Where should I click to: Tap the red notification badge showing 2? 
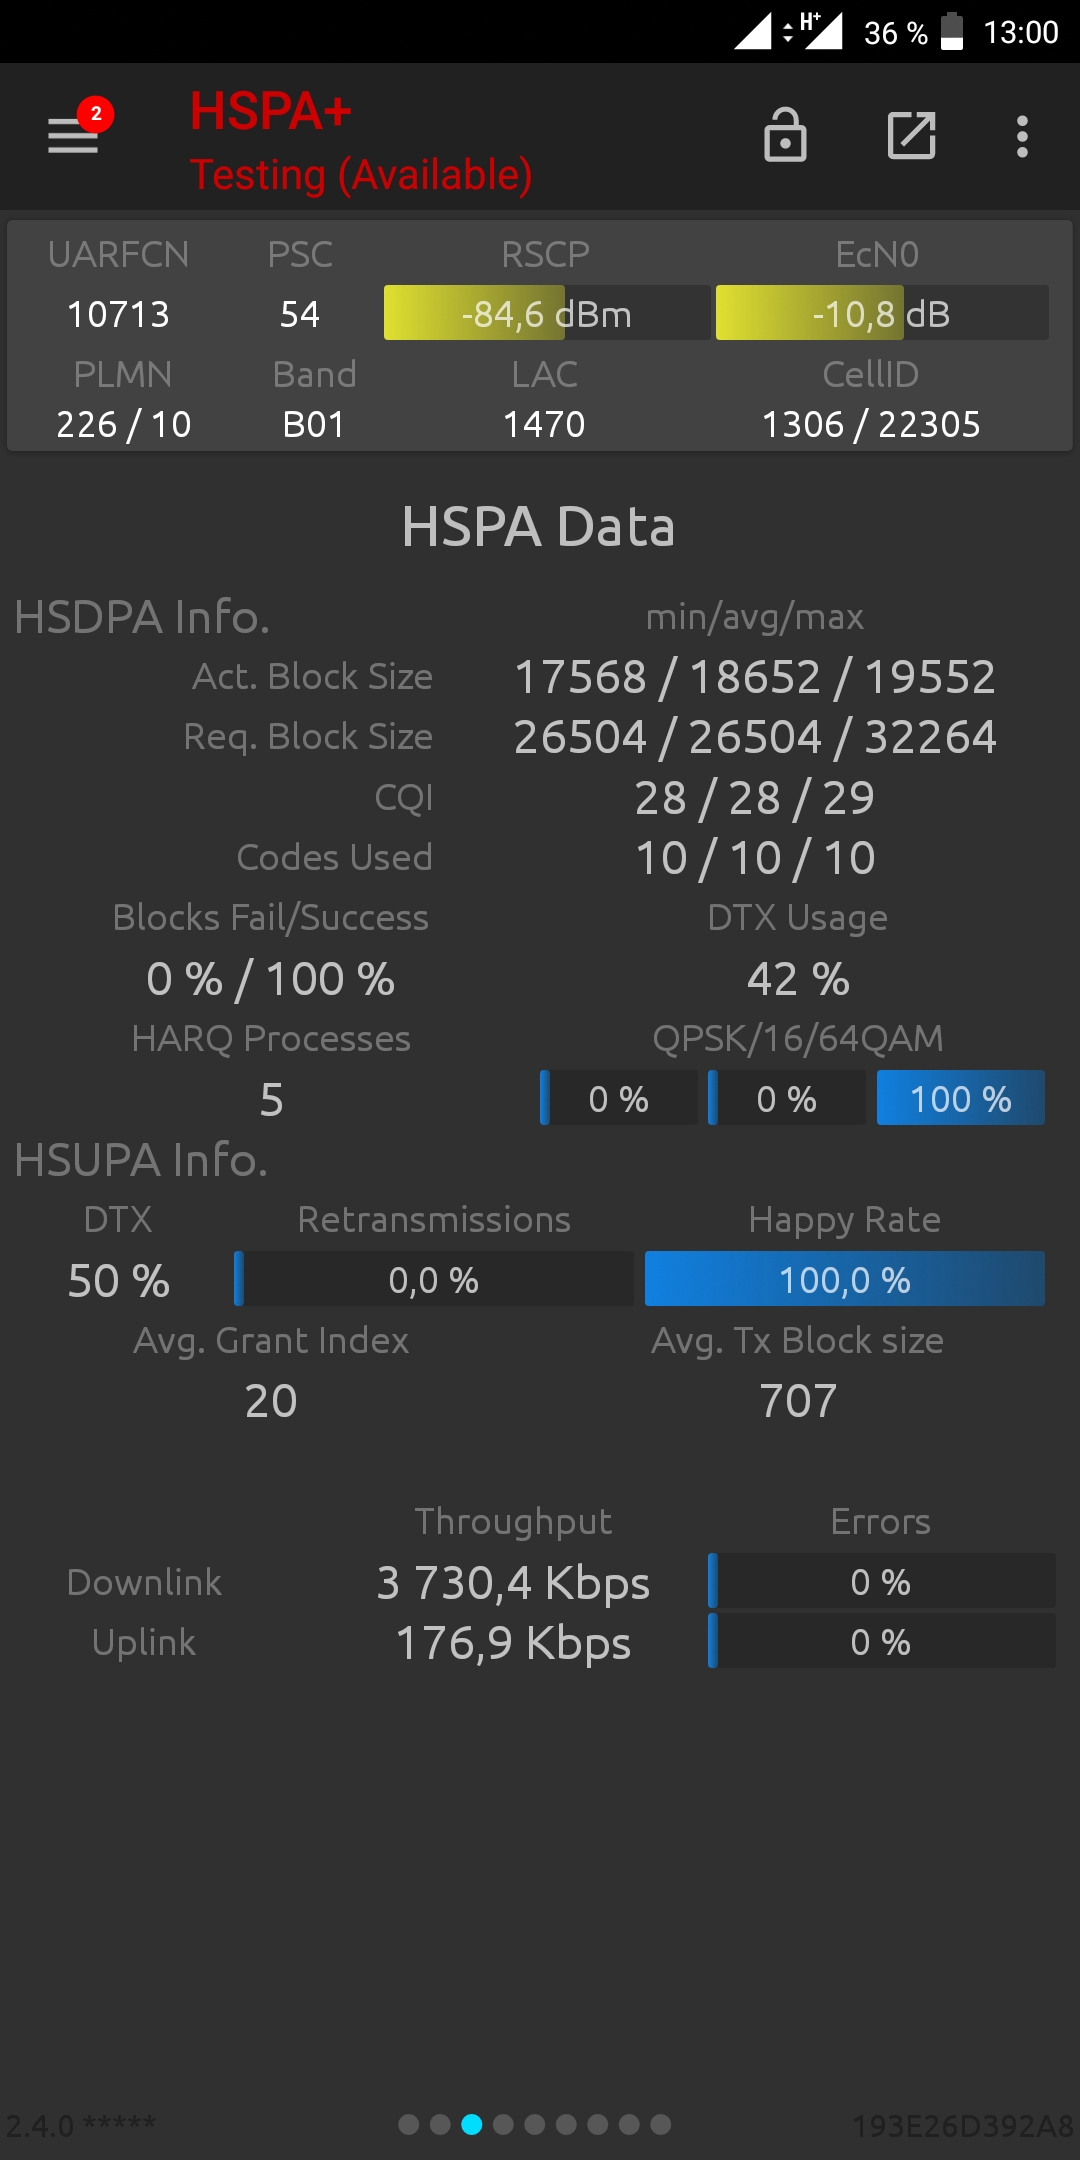96,114
